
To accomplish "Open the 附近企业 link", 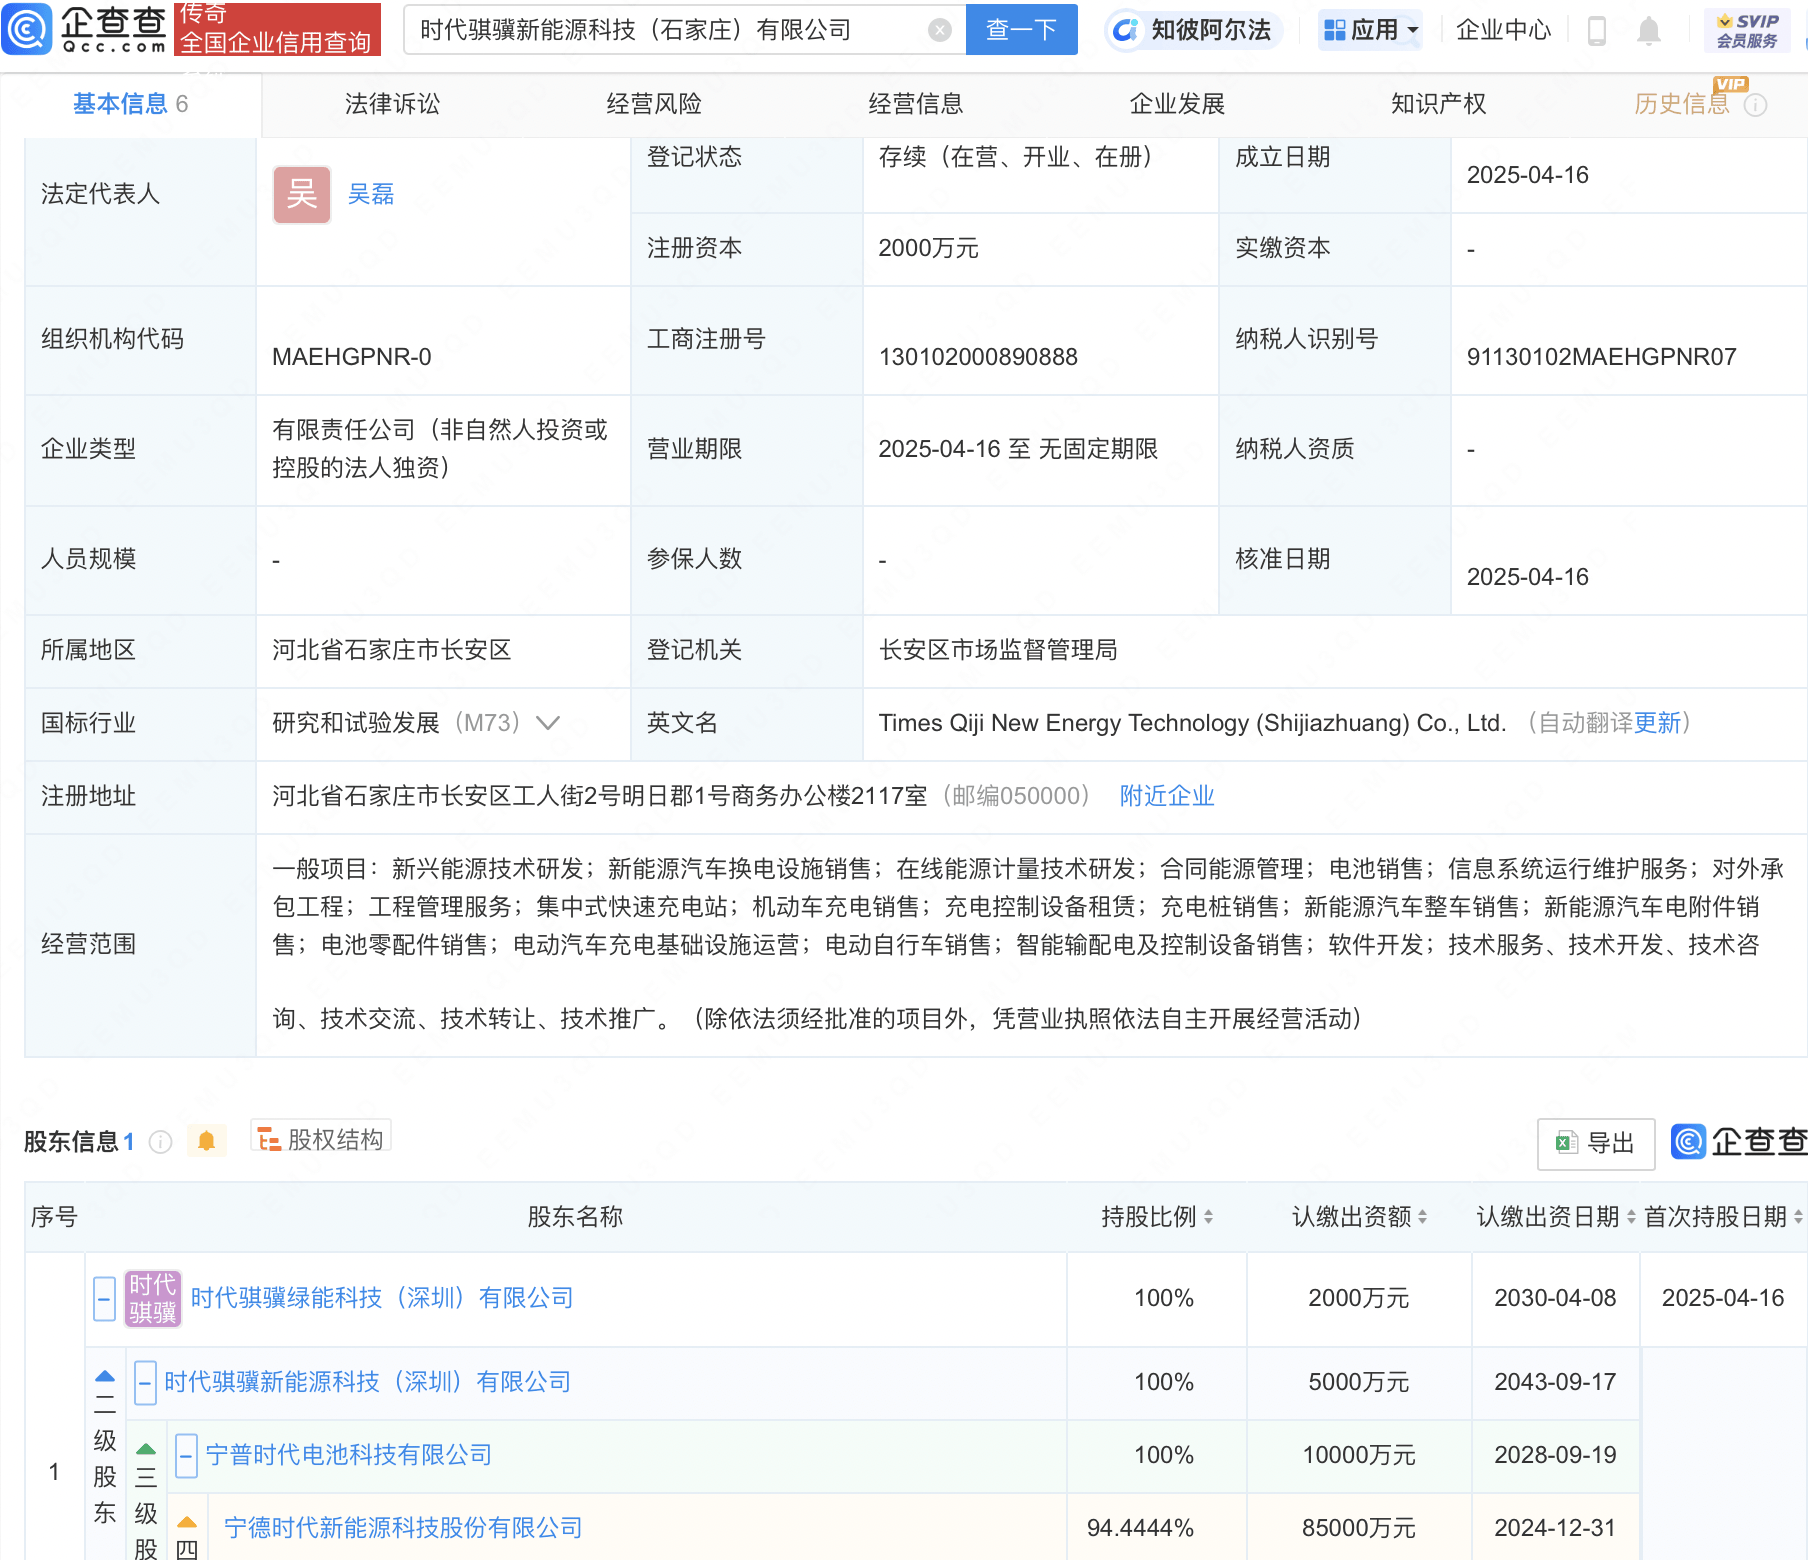I will (x=1166, y=796).
